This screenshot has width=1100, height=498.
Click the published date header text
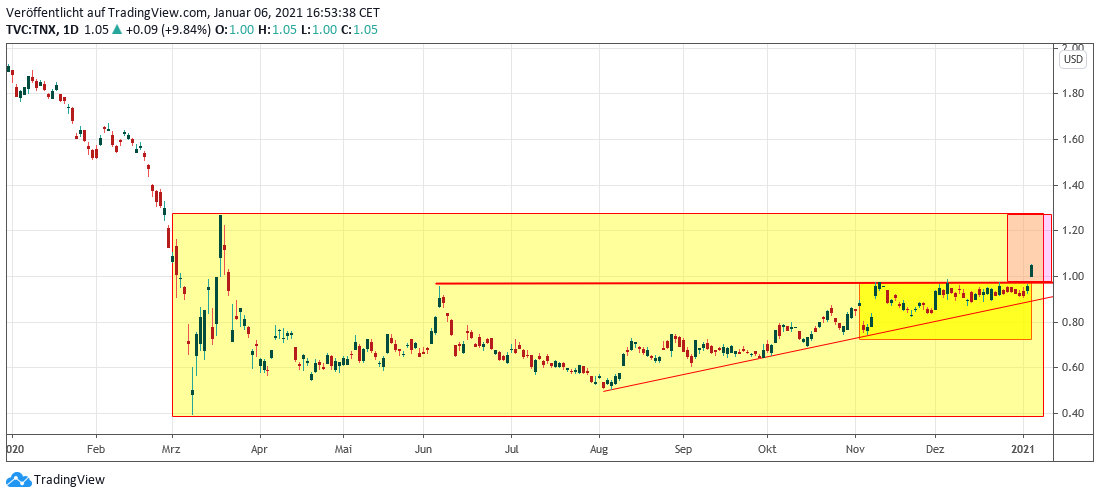pyautogui.click(x=195, y=13)
